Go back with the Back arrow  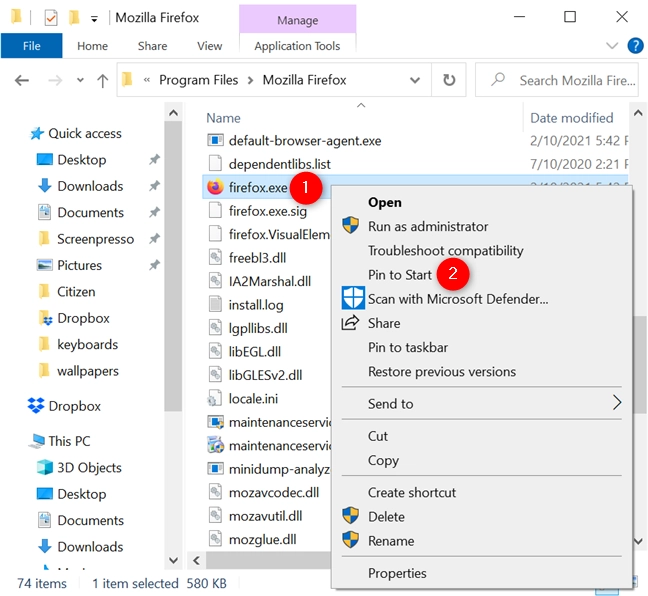tap(21, 80)
